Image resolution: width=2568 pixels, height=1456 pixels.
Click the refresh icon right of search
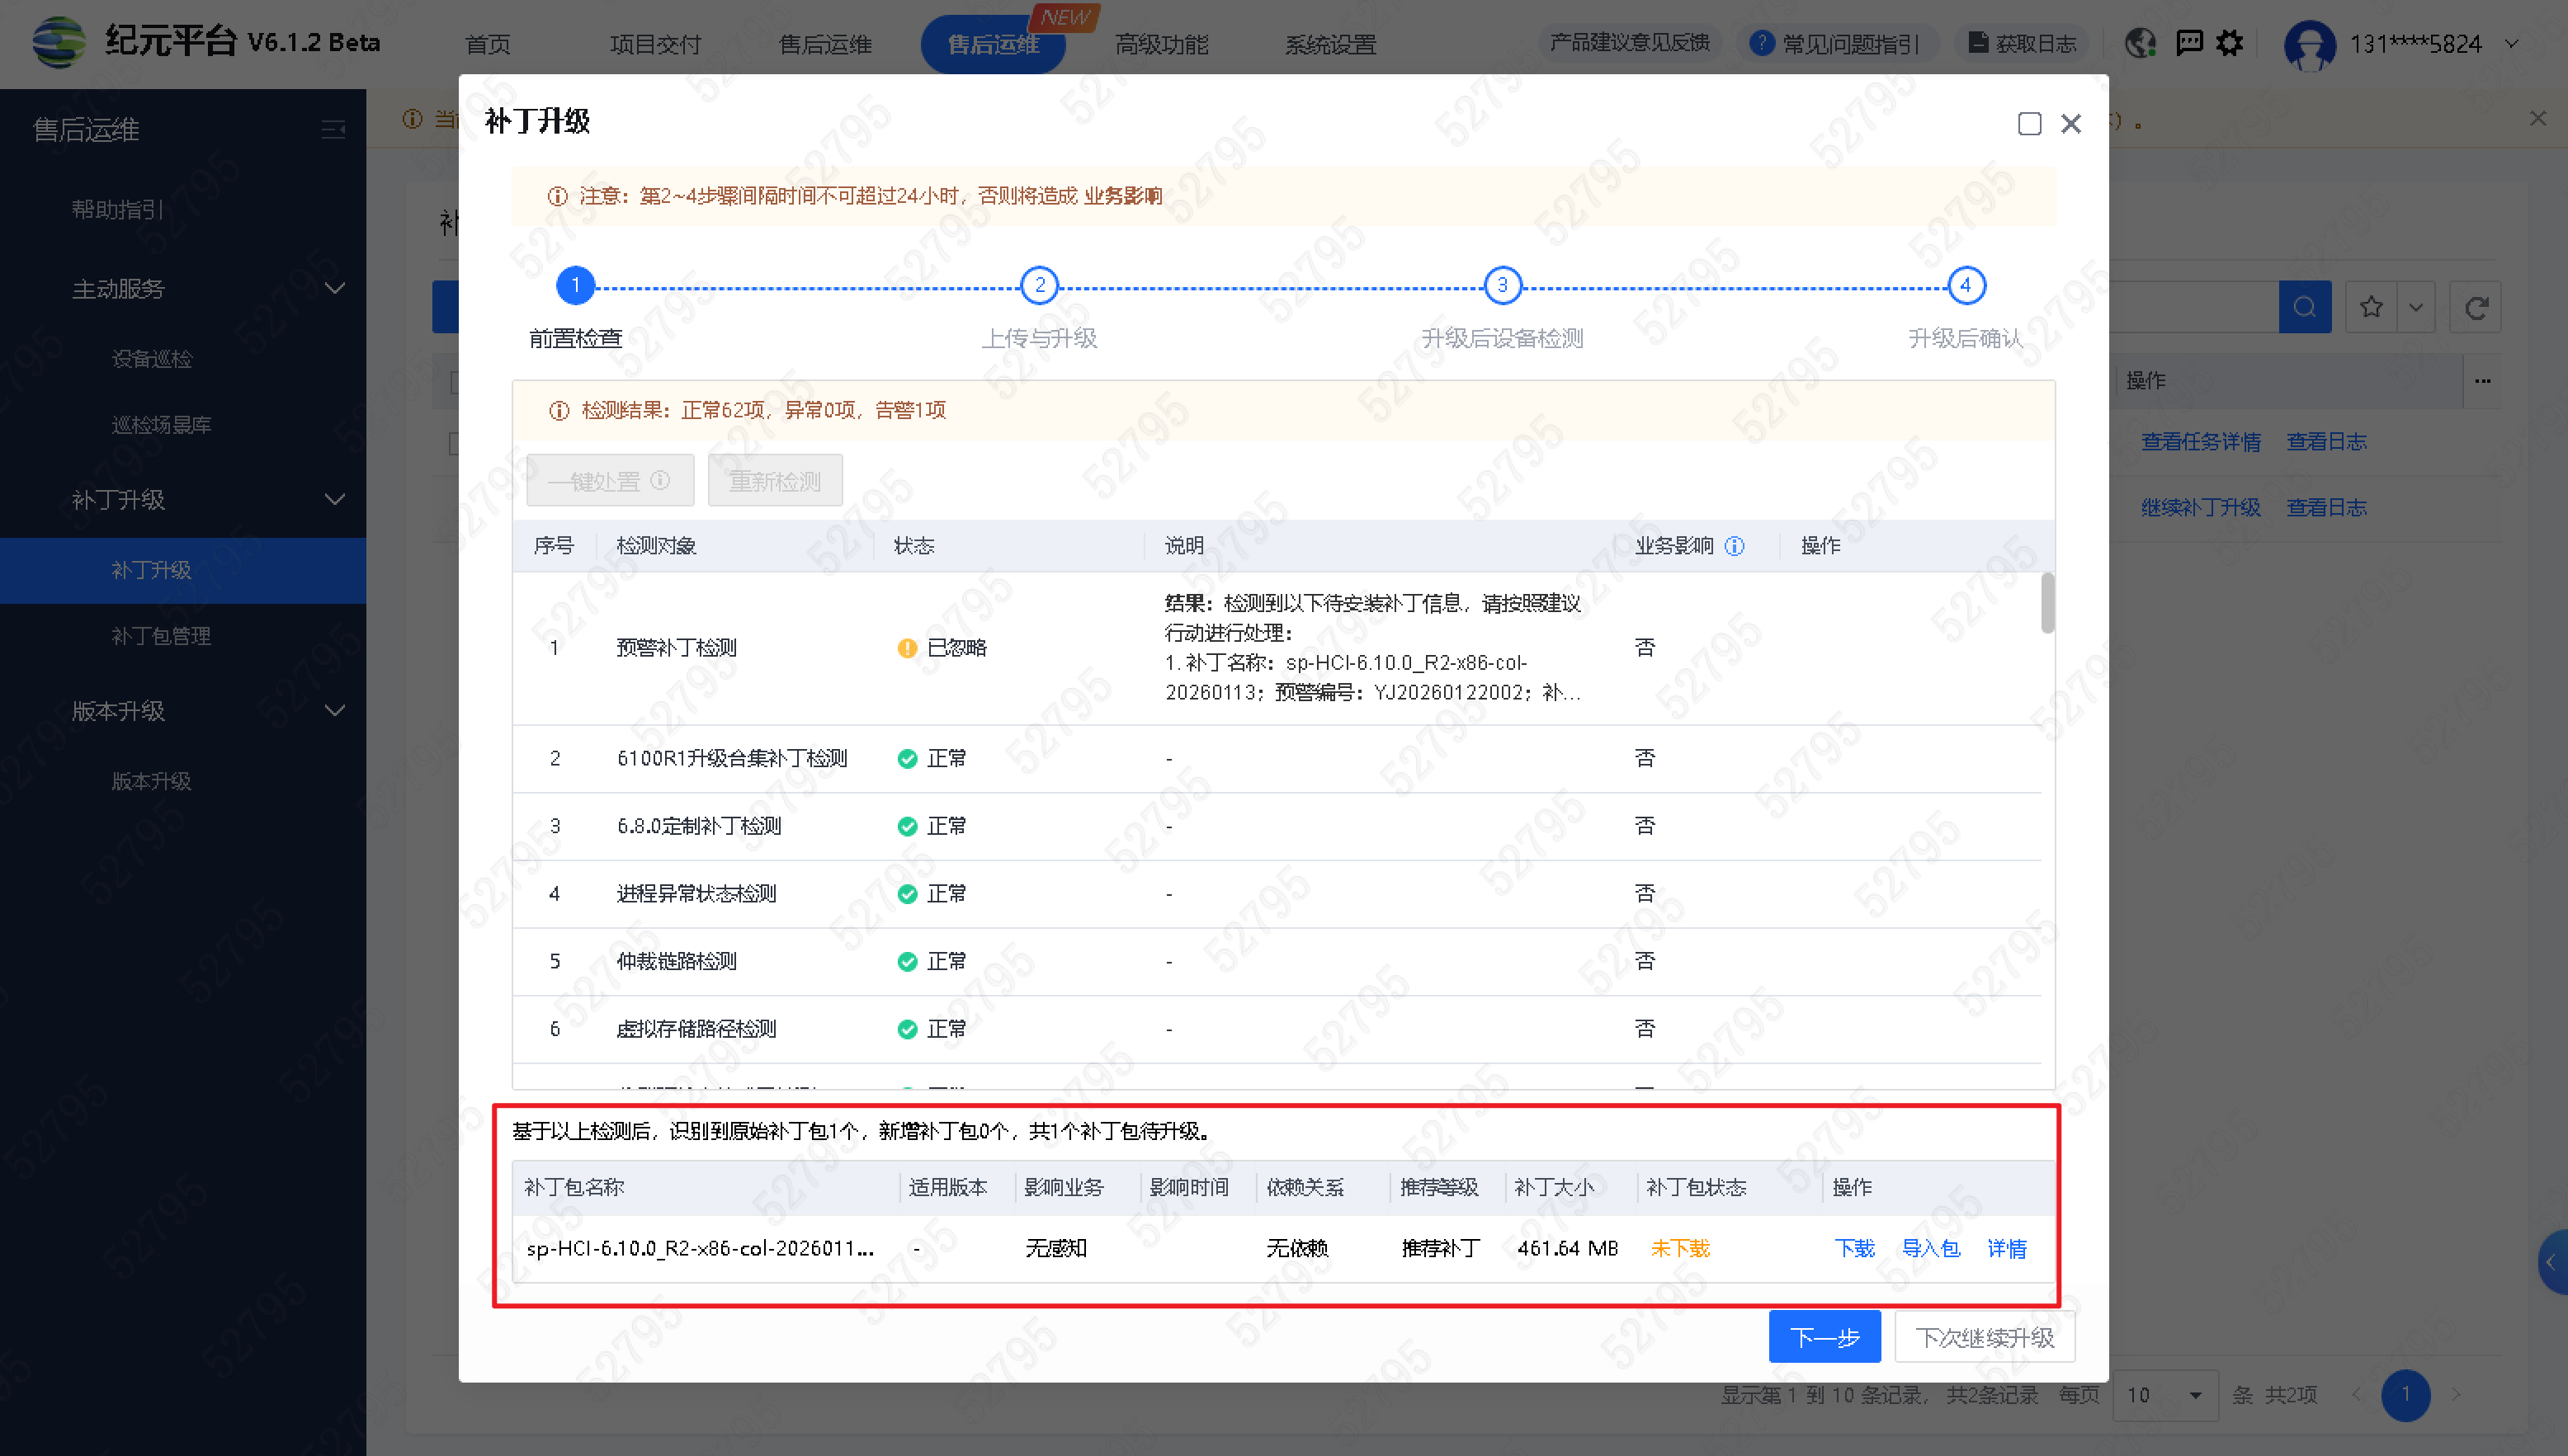click(2476, 307)
